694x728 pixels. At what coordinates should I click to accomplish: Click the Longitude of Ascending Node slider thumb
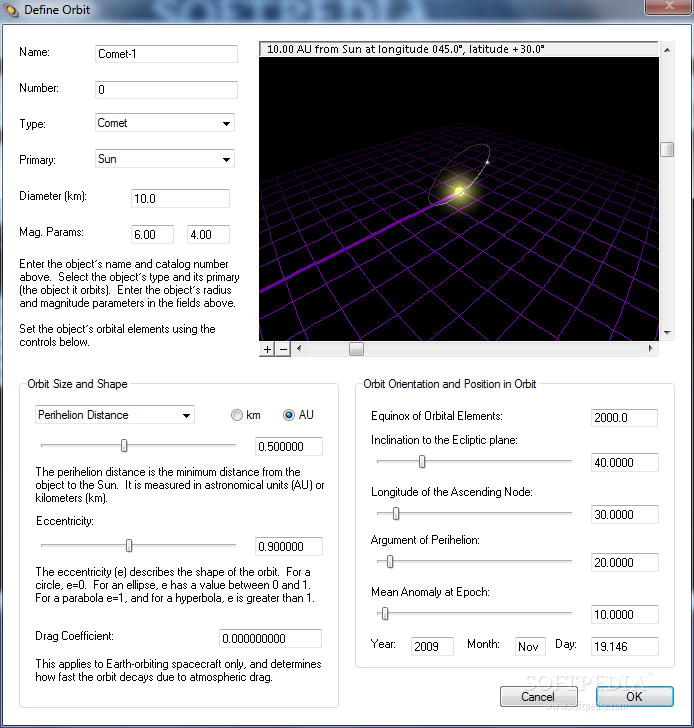[x=396, y=514]
